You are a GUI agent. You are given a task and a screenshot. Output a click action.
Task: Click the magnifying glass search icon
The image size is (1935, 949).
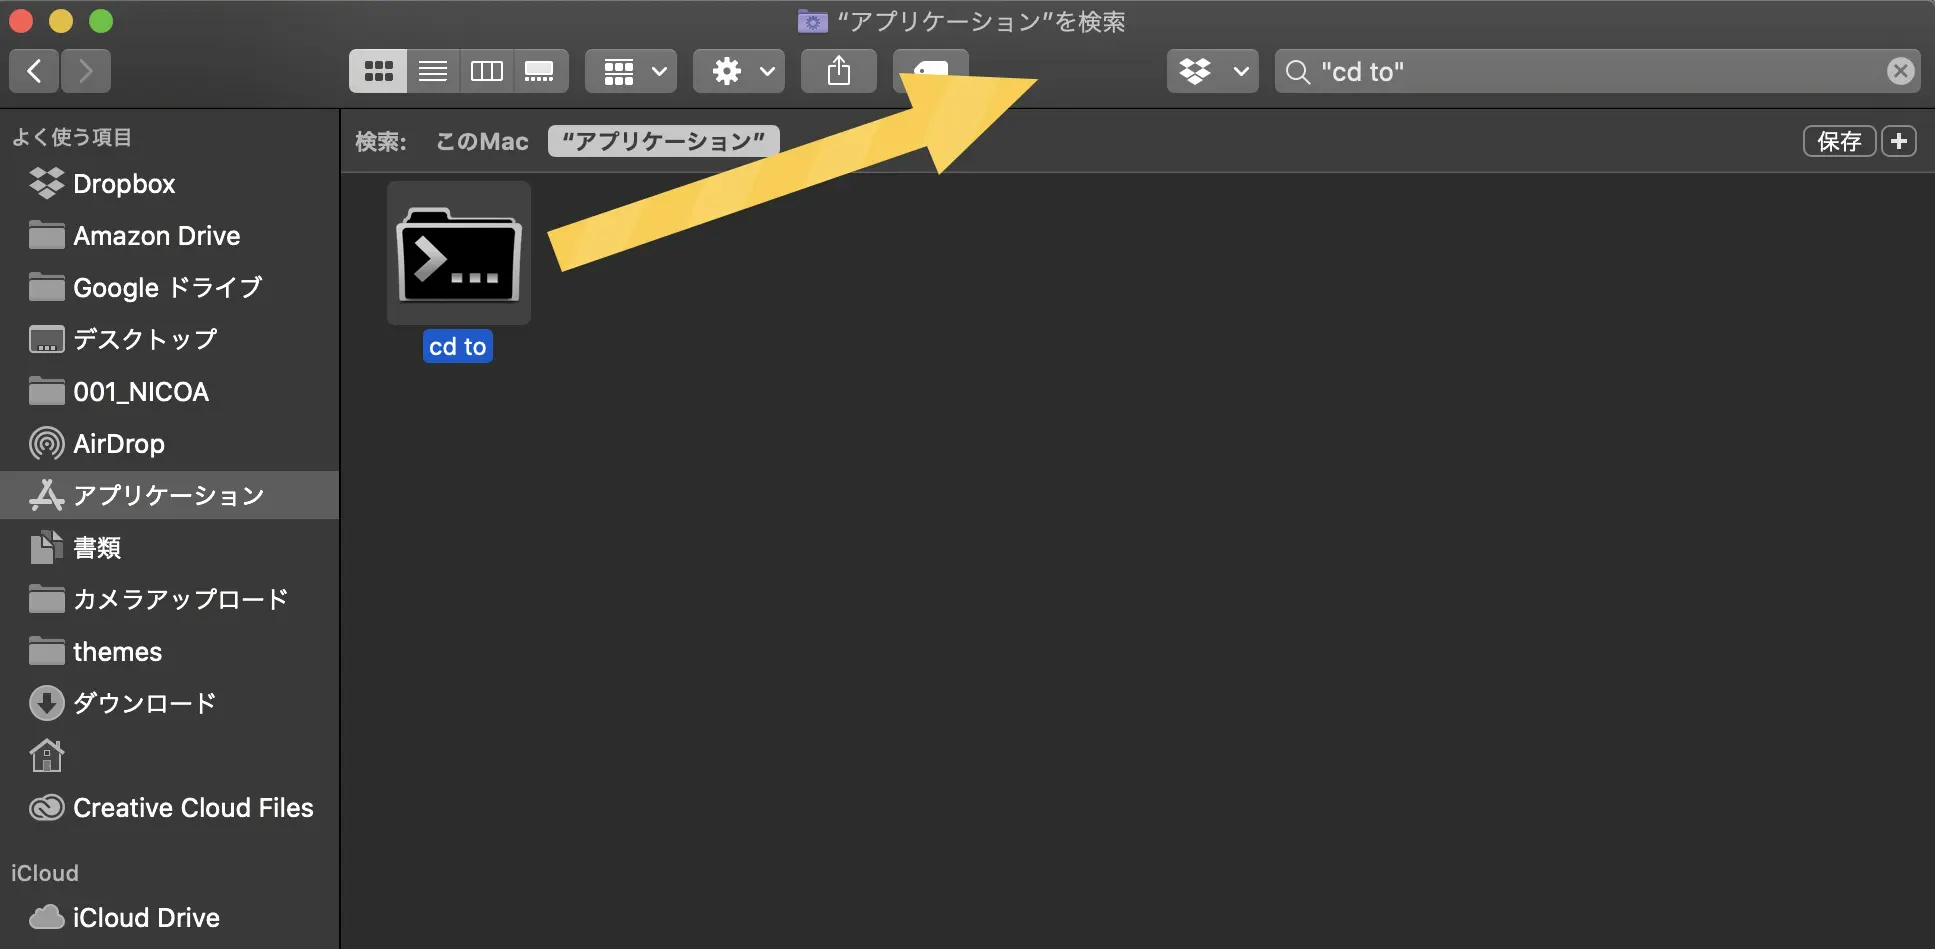[x=1298, y=72]
